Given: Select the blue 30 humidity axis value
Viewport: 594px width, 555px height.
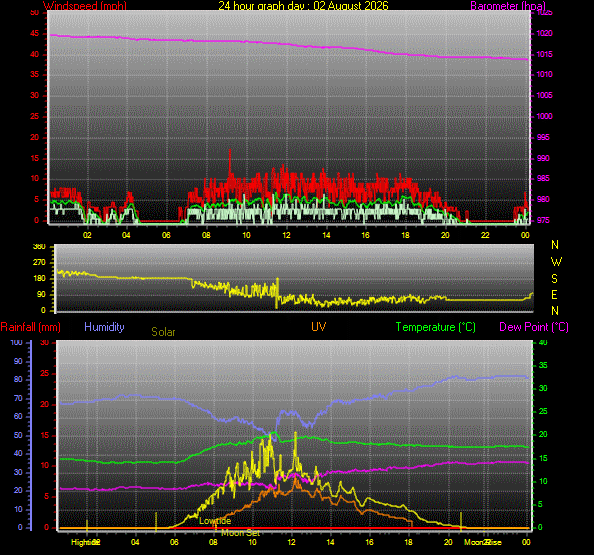Looking at the screenshot, I should [x=18, y=472].
